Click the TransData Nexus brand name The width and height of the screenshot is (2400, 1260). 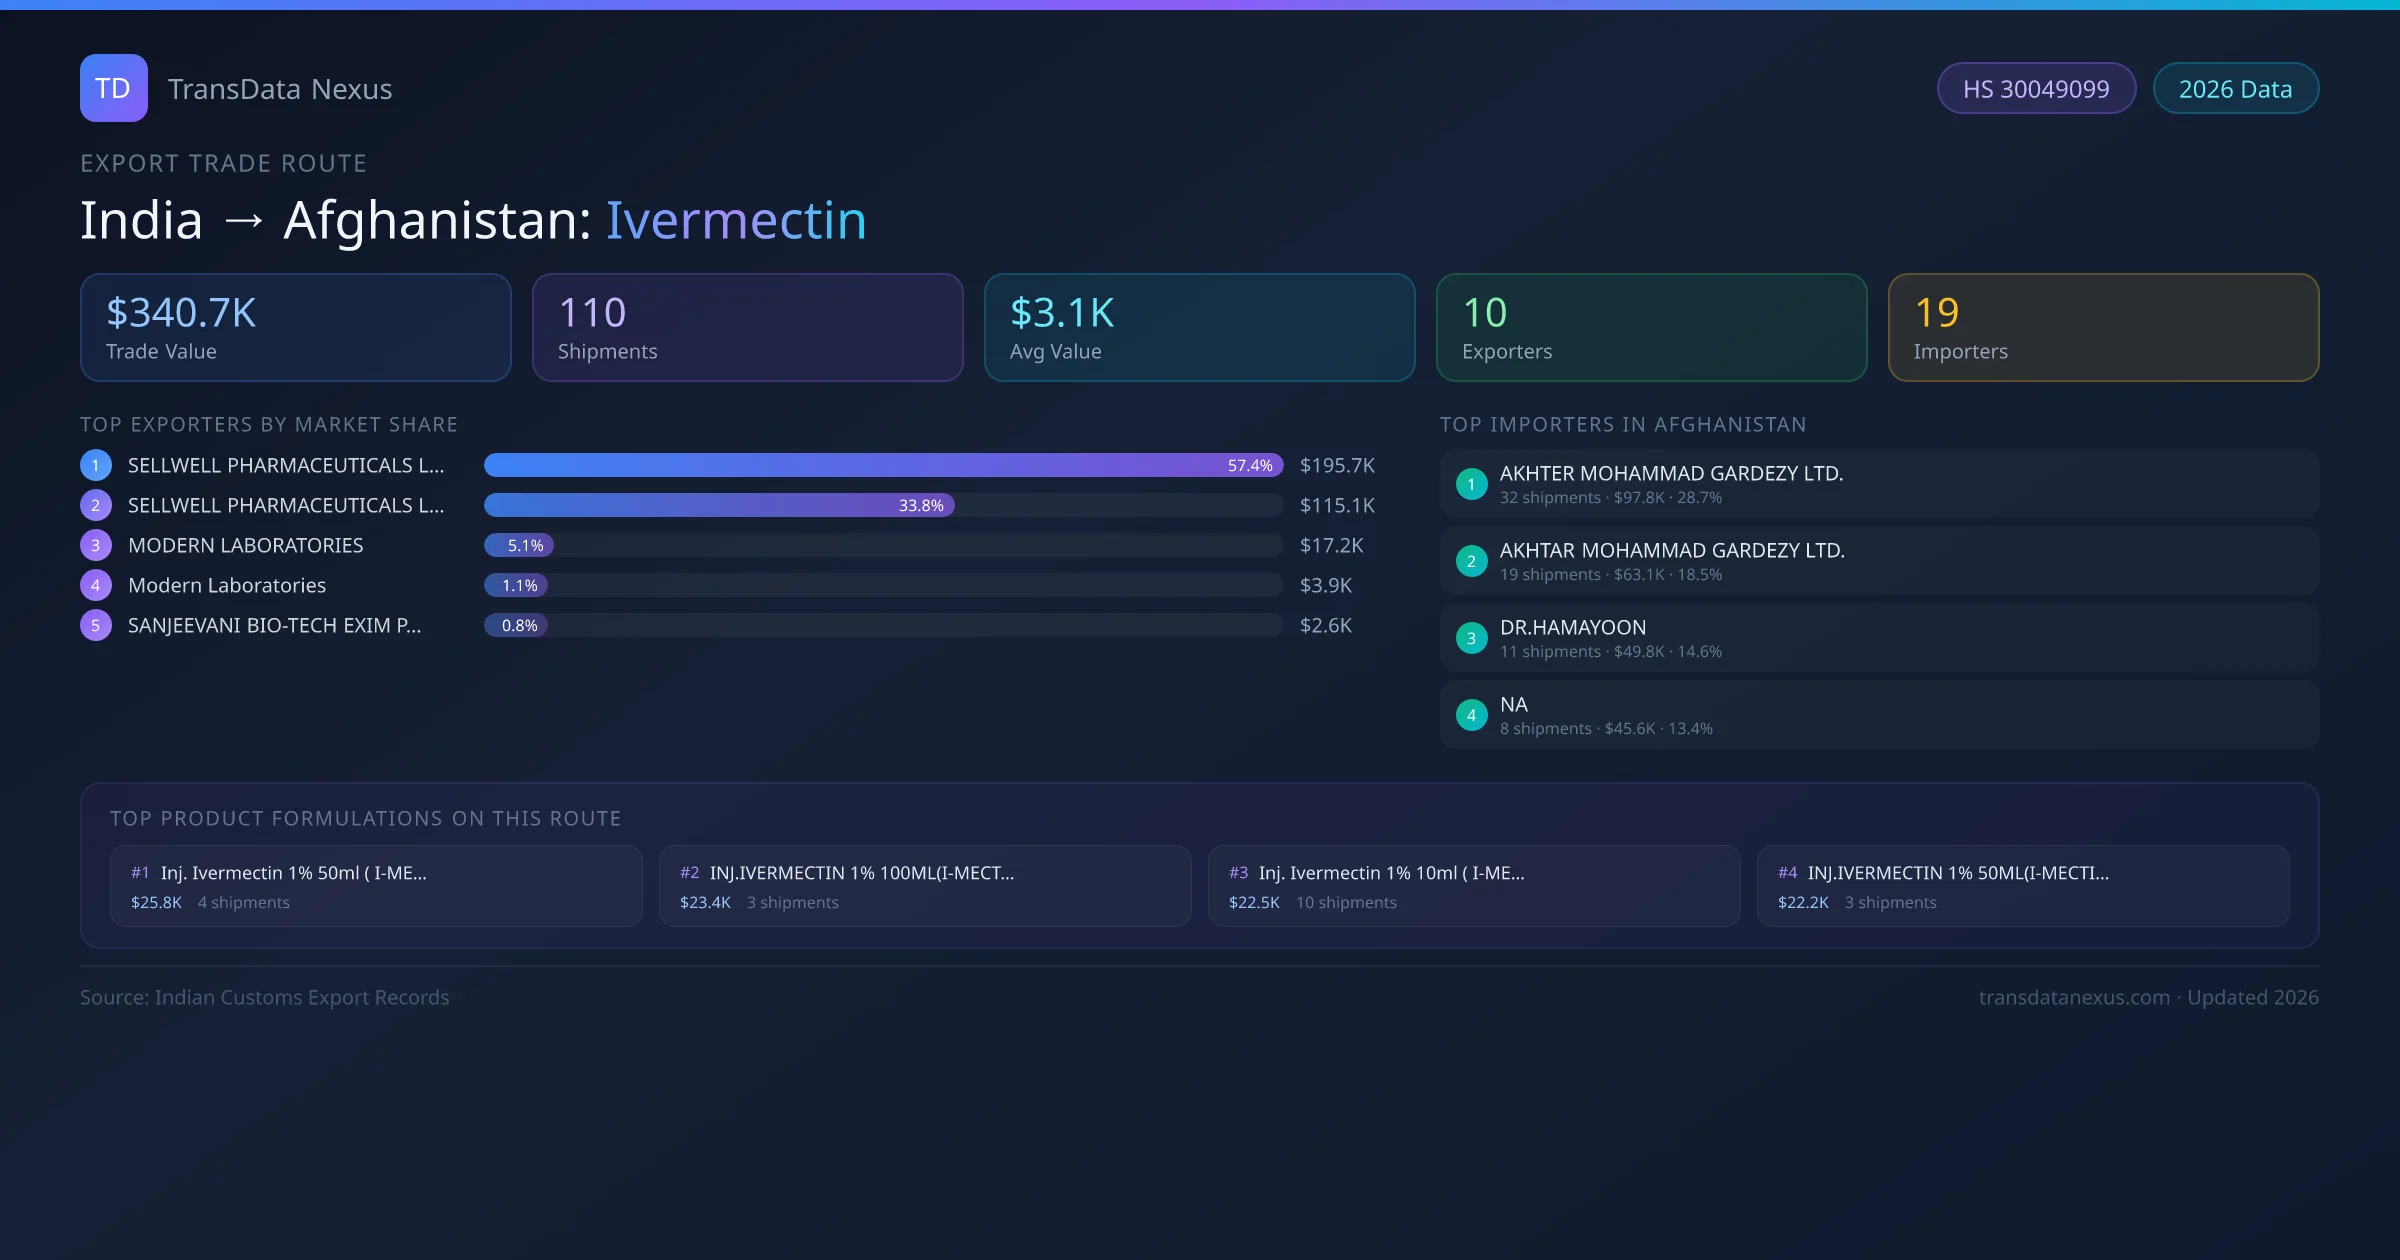tap(280, 89)
